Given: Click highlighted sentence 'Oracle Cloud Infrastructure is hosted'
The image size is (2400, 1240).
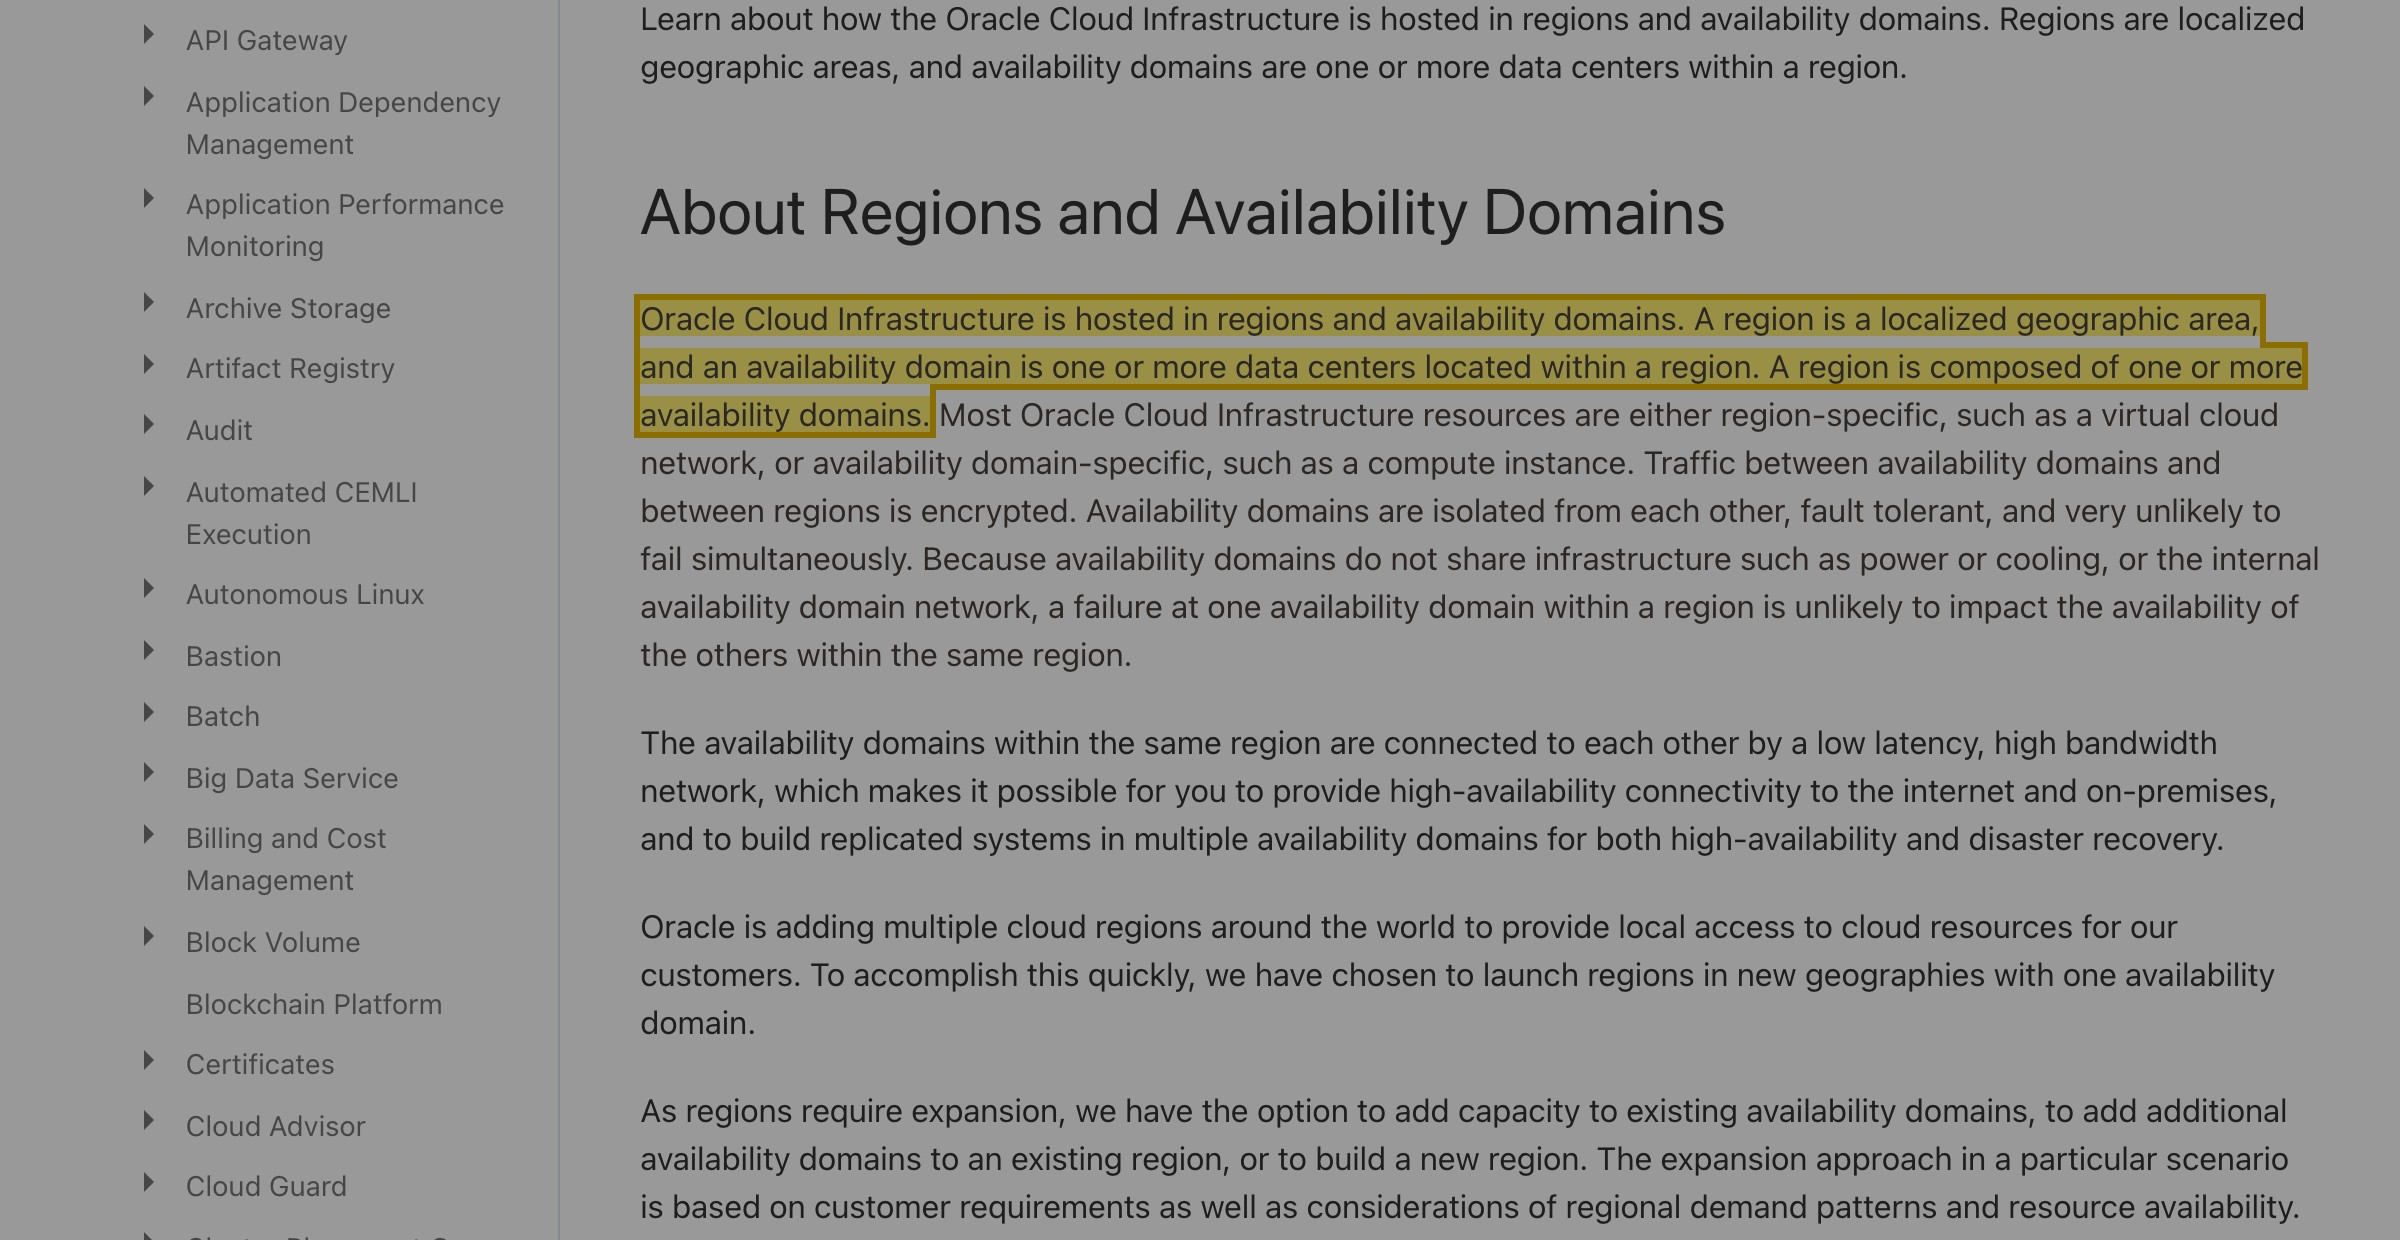Looking at the screenshot, I should tap(1470, 367).
